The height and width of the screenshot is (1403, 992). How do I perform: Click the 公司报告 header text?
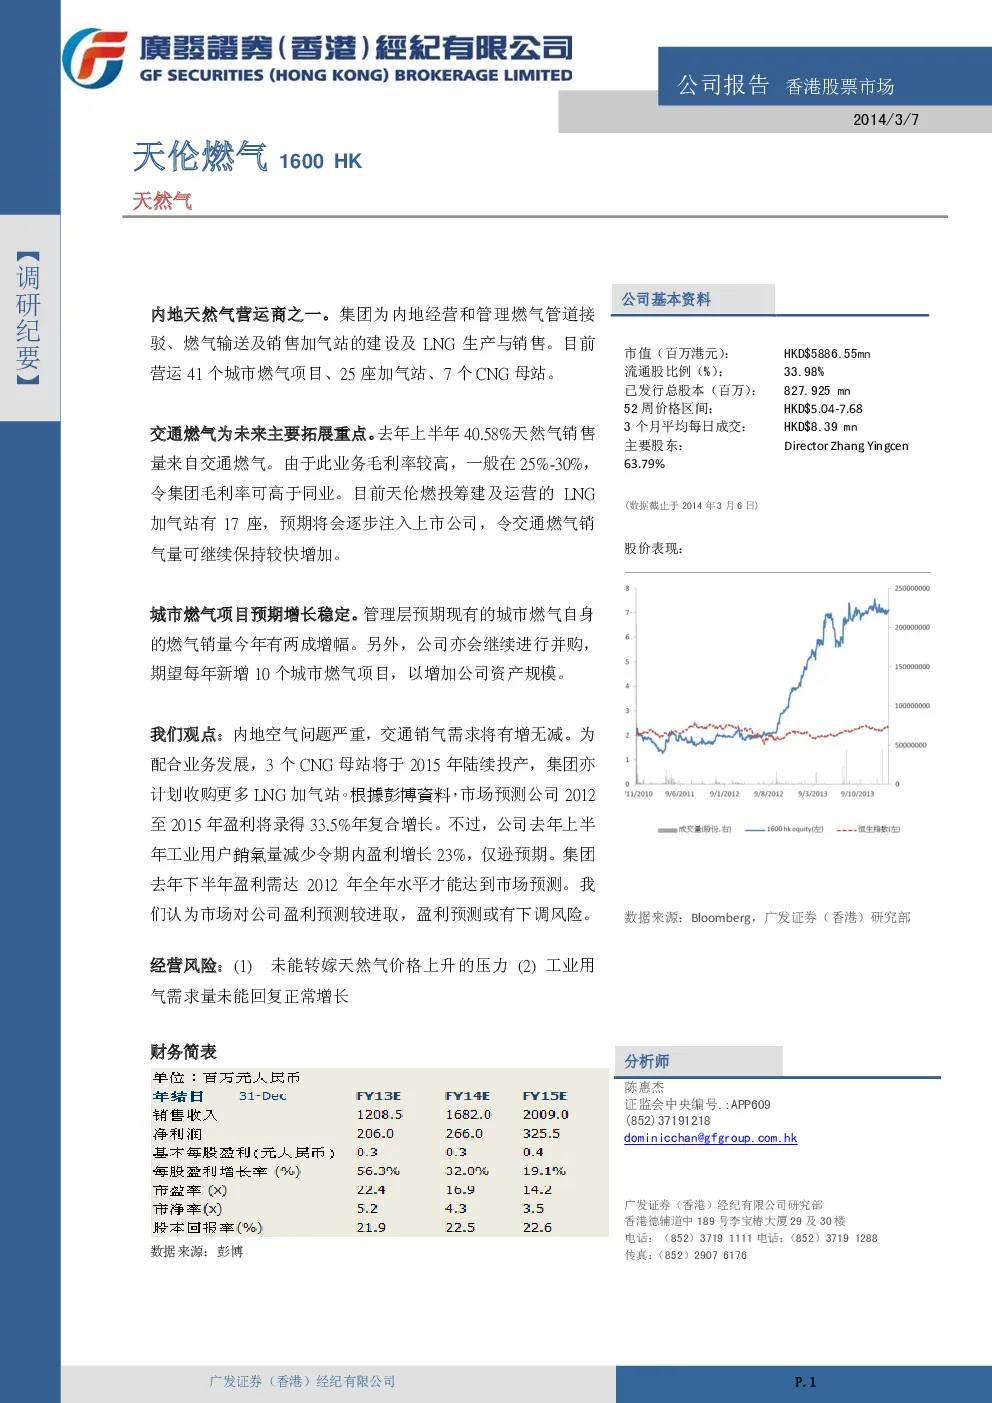coord(723,85)
